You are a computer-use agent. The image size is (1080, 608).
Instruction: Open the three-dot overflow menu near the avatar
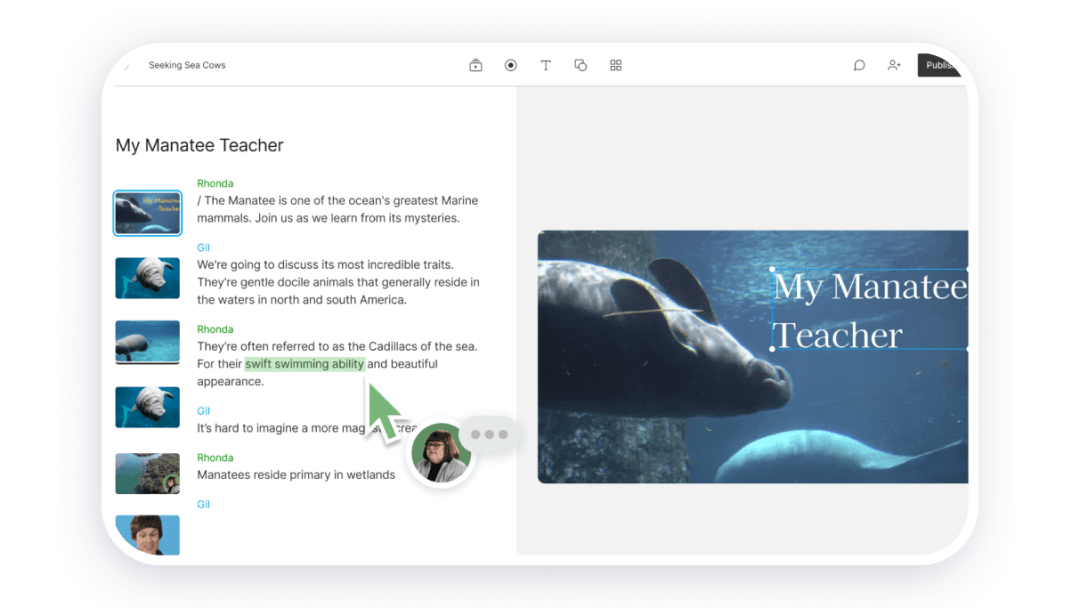click(489, 434)
